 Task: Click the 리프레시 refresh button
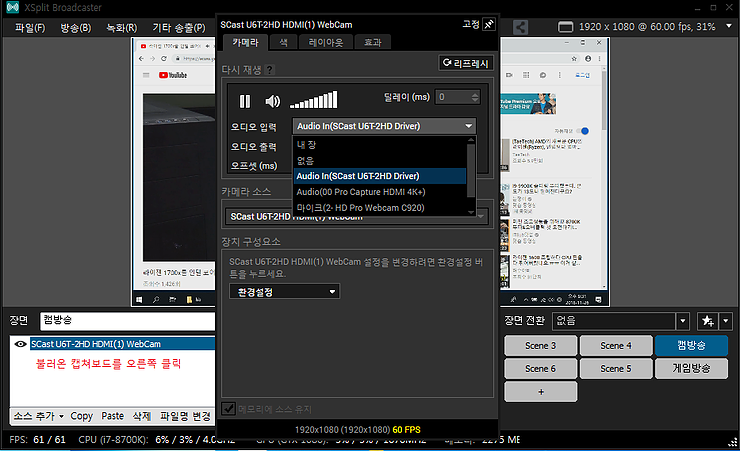coord(466,63)
